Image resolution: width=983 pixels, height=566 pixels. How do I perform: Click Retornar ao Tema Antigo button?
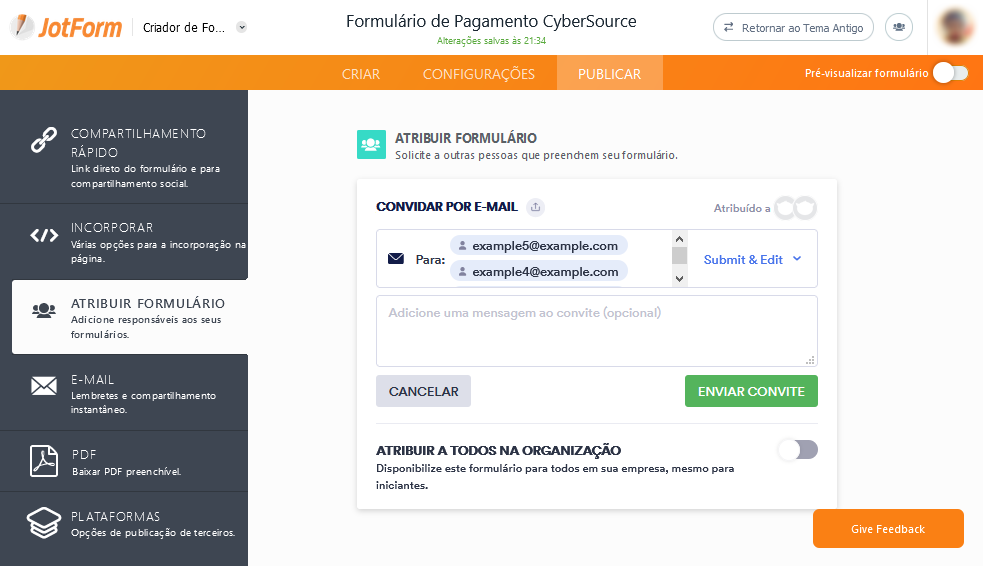tap(793, 28)
